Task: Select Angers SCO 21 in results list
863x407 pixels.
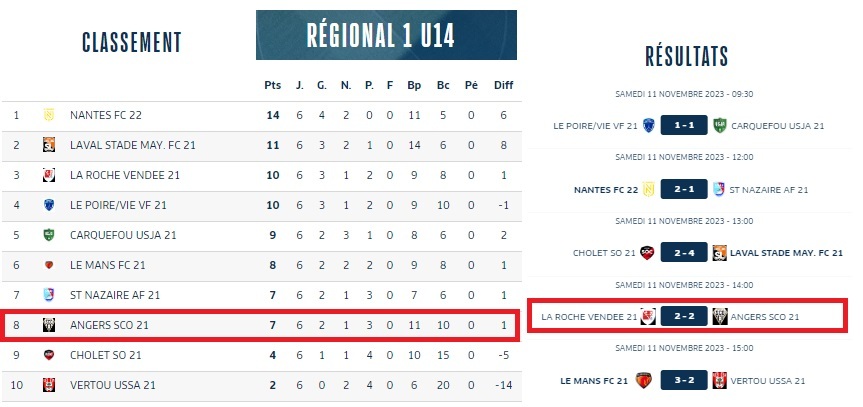Action: click(765, 317)
